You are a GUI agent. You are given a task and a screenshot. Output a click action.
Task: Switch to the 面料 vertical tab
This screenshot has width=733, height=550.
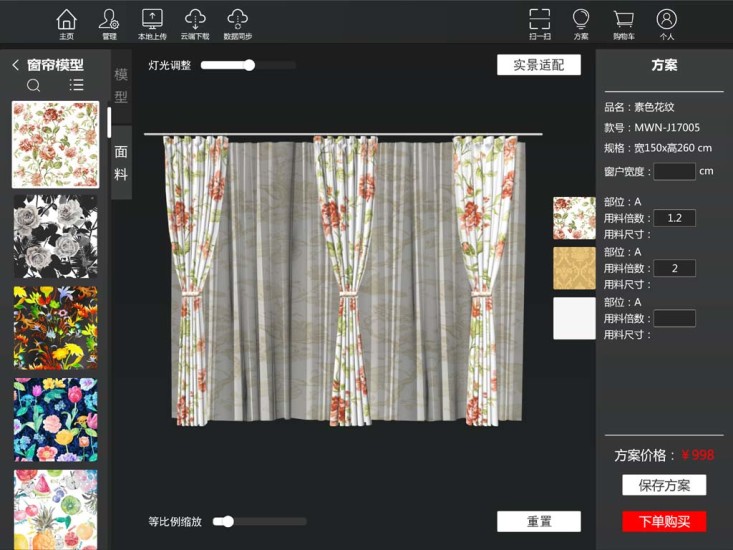point(121,162)
